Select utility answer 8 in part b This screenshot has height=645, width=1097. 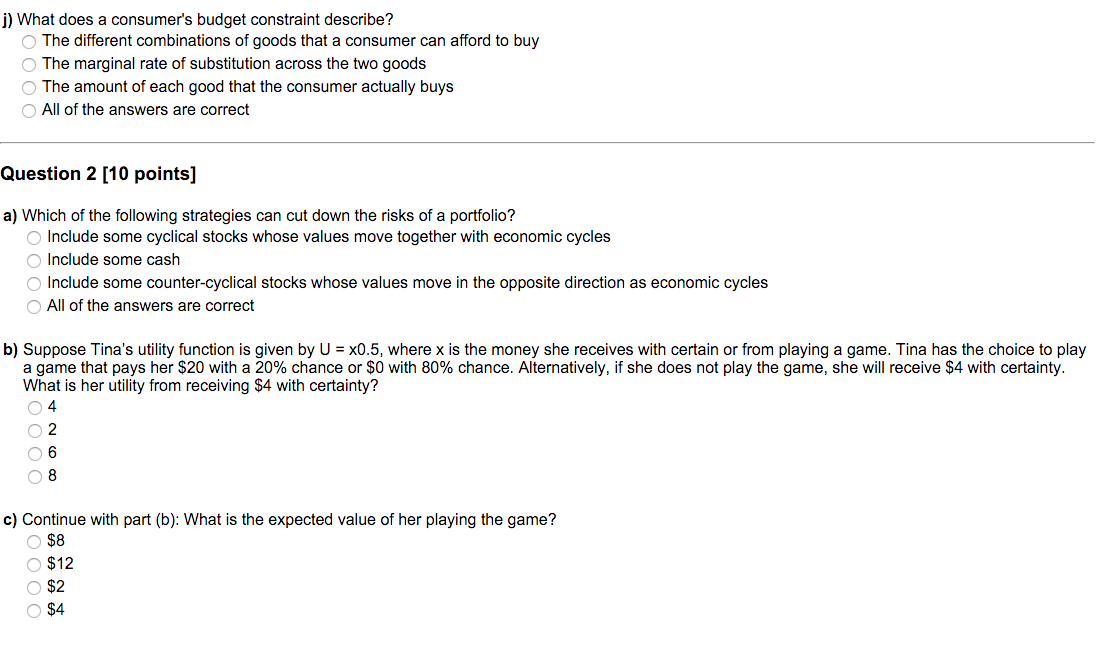tap(34, 477)
